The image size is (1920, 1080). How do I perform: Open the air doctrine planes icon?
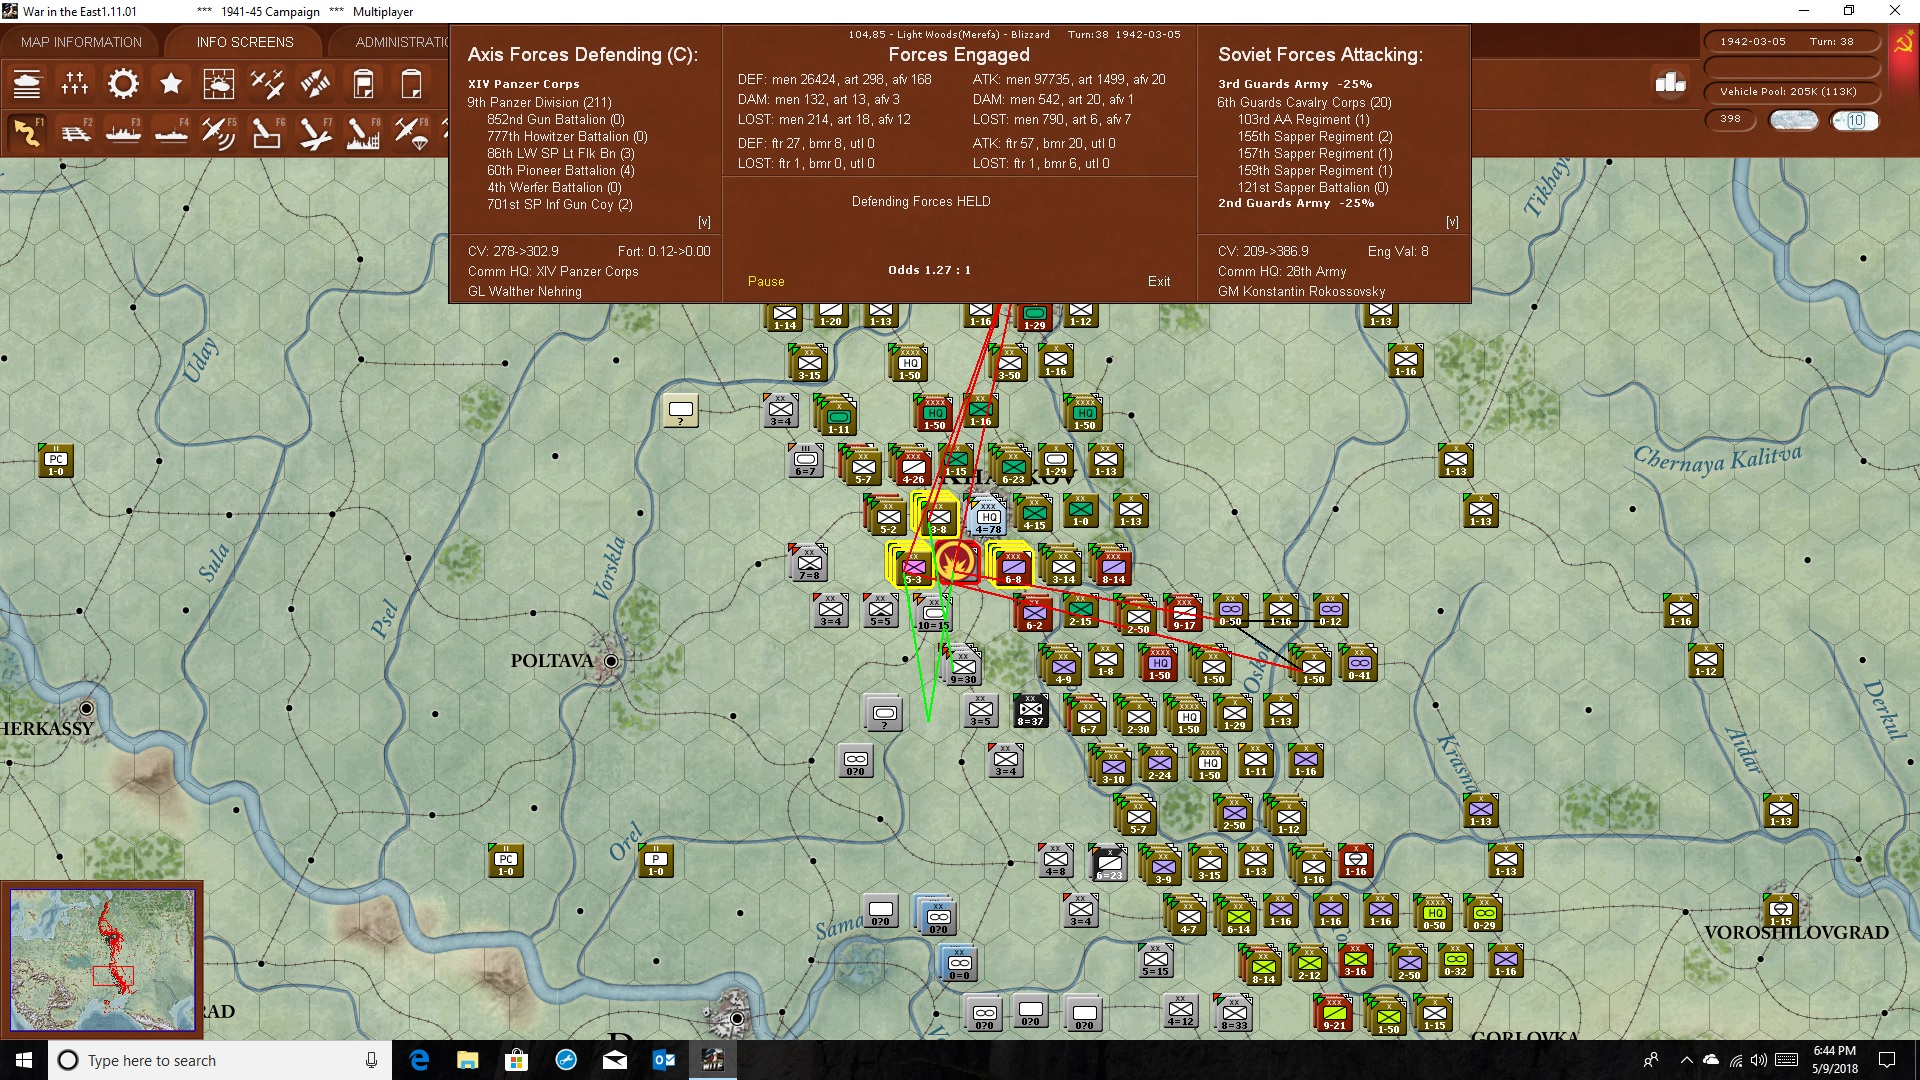pos(267,84)
